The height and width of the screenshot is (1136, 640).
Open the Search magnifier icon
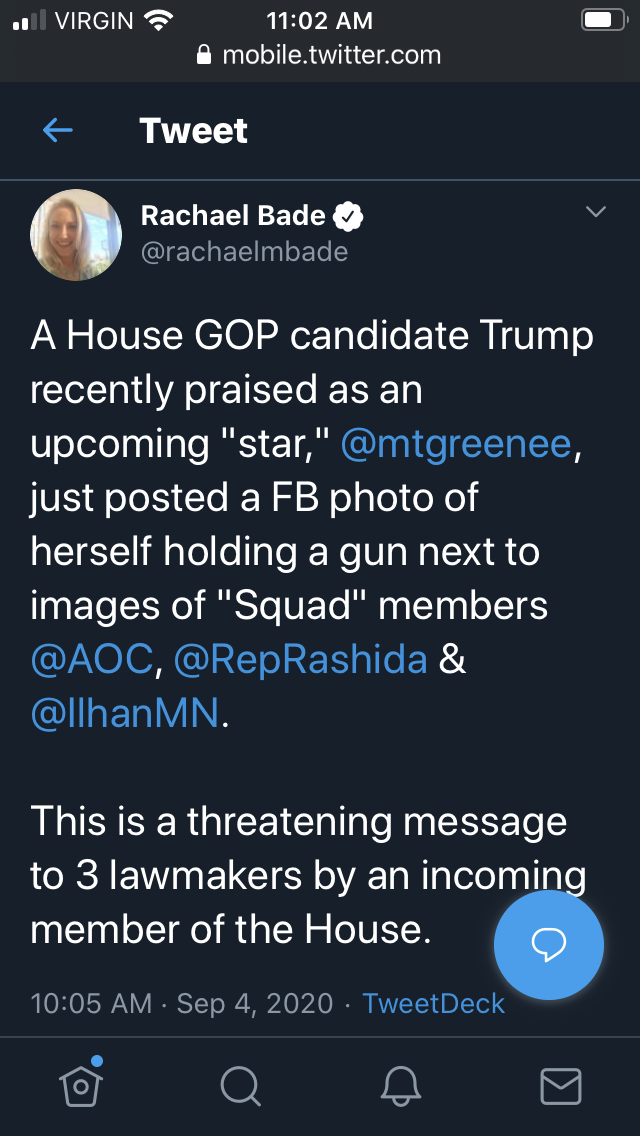coord(241,1084)
